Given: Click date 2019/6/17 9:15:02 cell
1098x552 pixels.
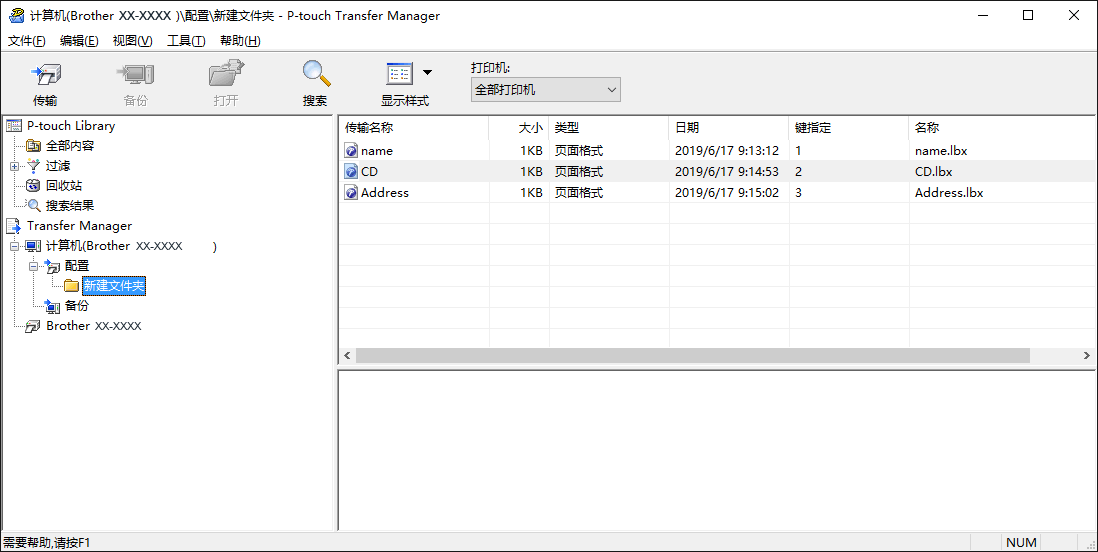Looking at the screenshot, I should [727, 193].
